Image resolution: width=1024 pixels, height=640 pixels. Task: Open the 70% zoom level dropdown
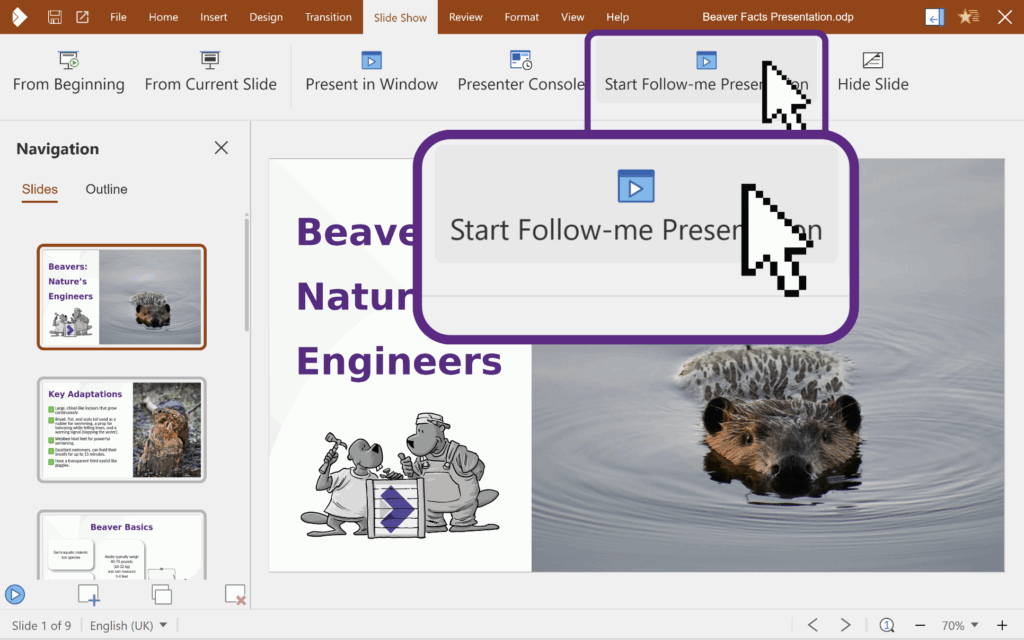(x=959, y=625)
